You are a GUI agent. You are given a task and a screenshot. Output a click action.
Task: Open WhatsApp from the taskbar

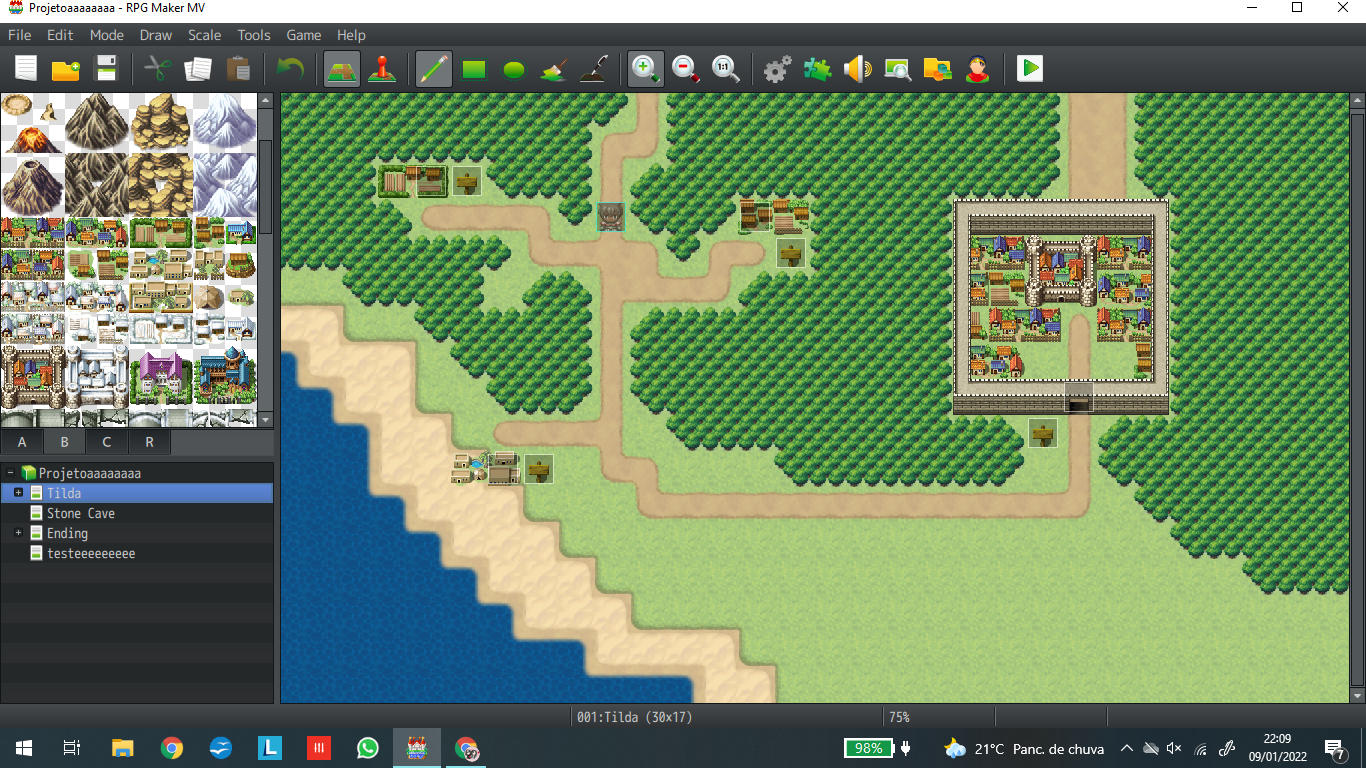368,748
